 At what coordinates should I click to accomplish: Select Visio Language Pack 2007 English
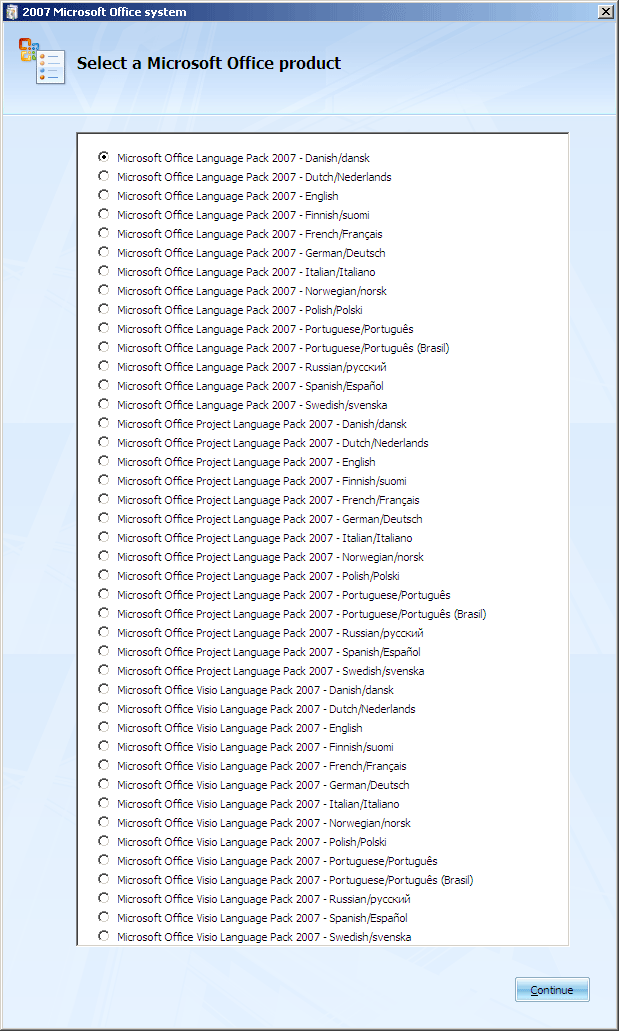pyautogui.click(x=103, y=727)
